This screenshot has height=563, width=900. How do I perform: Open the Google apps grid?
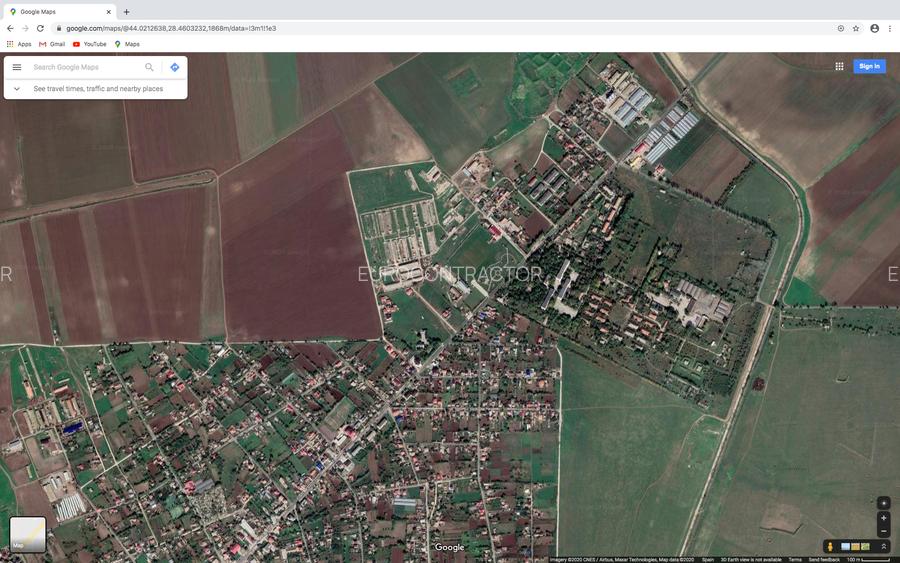tap(839, 66)
